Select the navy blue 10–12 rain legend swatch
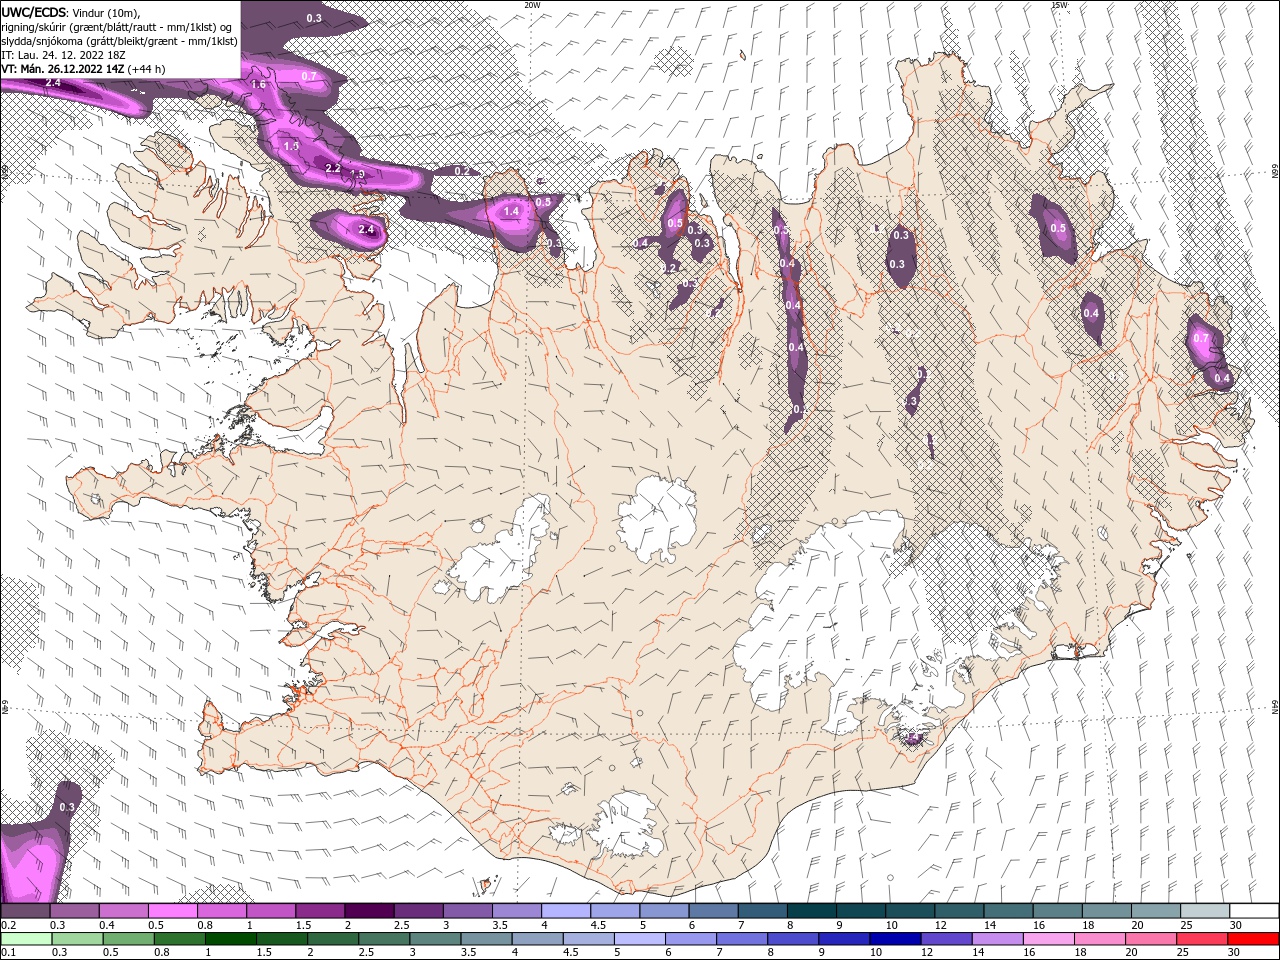 (x=897, y=939)
